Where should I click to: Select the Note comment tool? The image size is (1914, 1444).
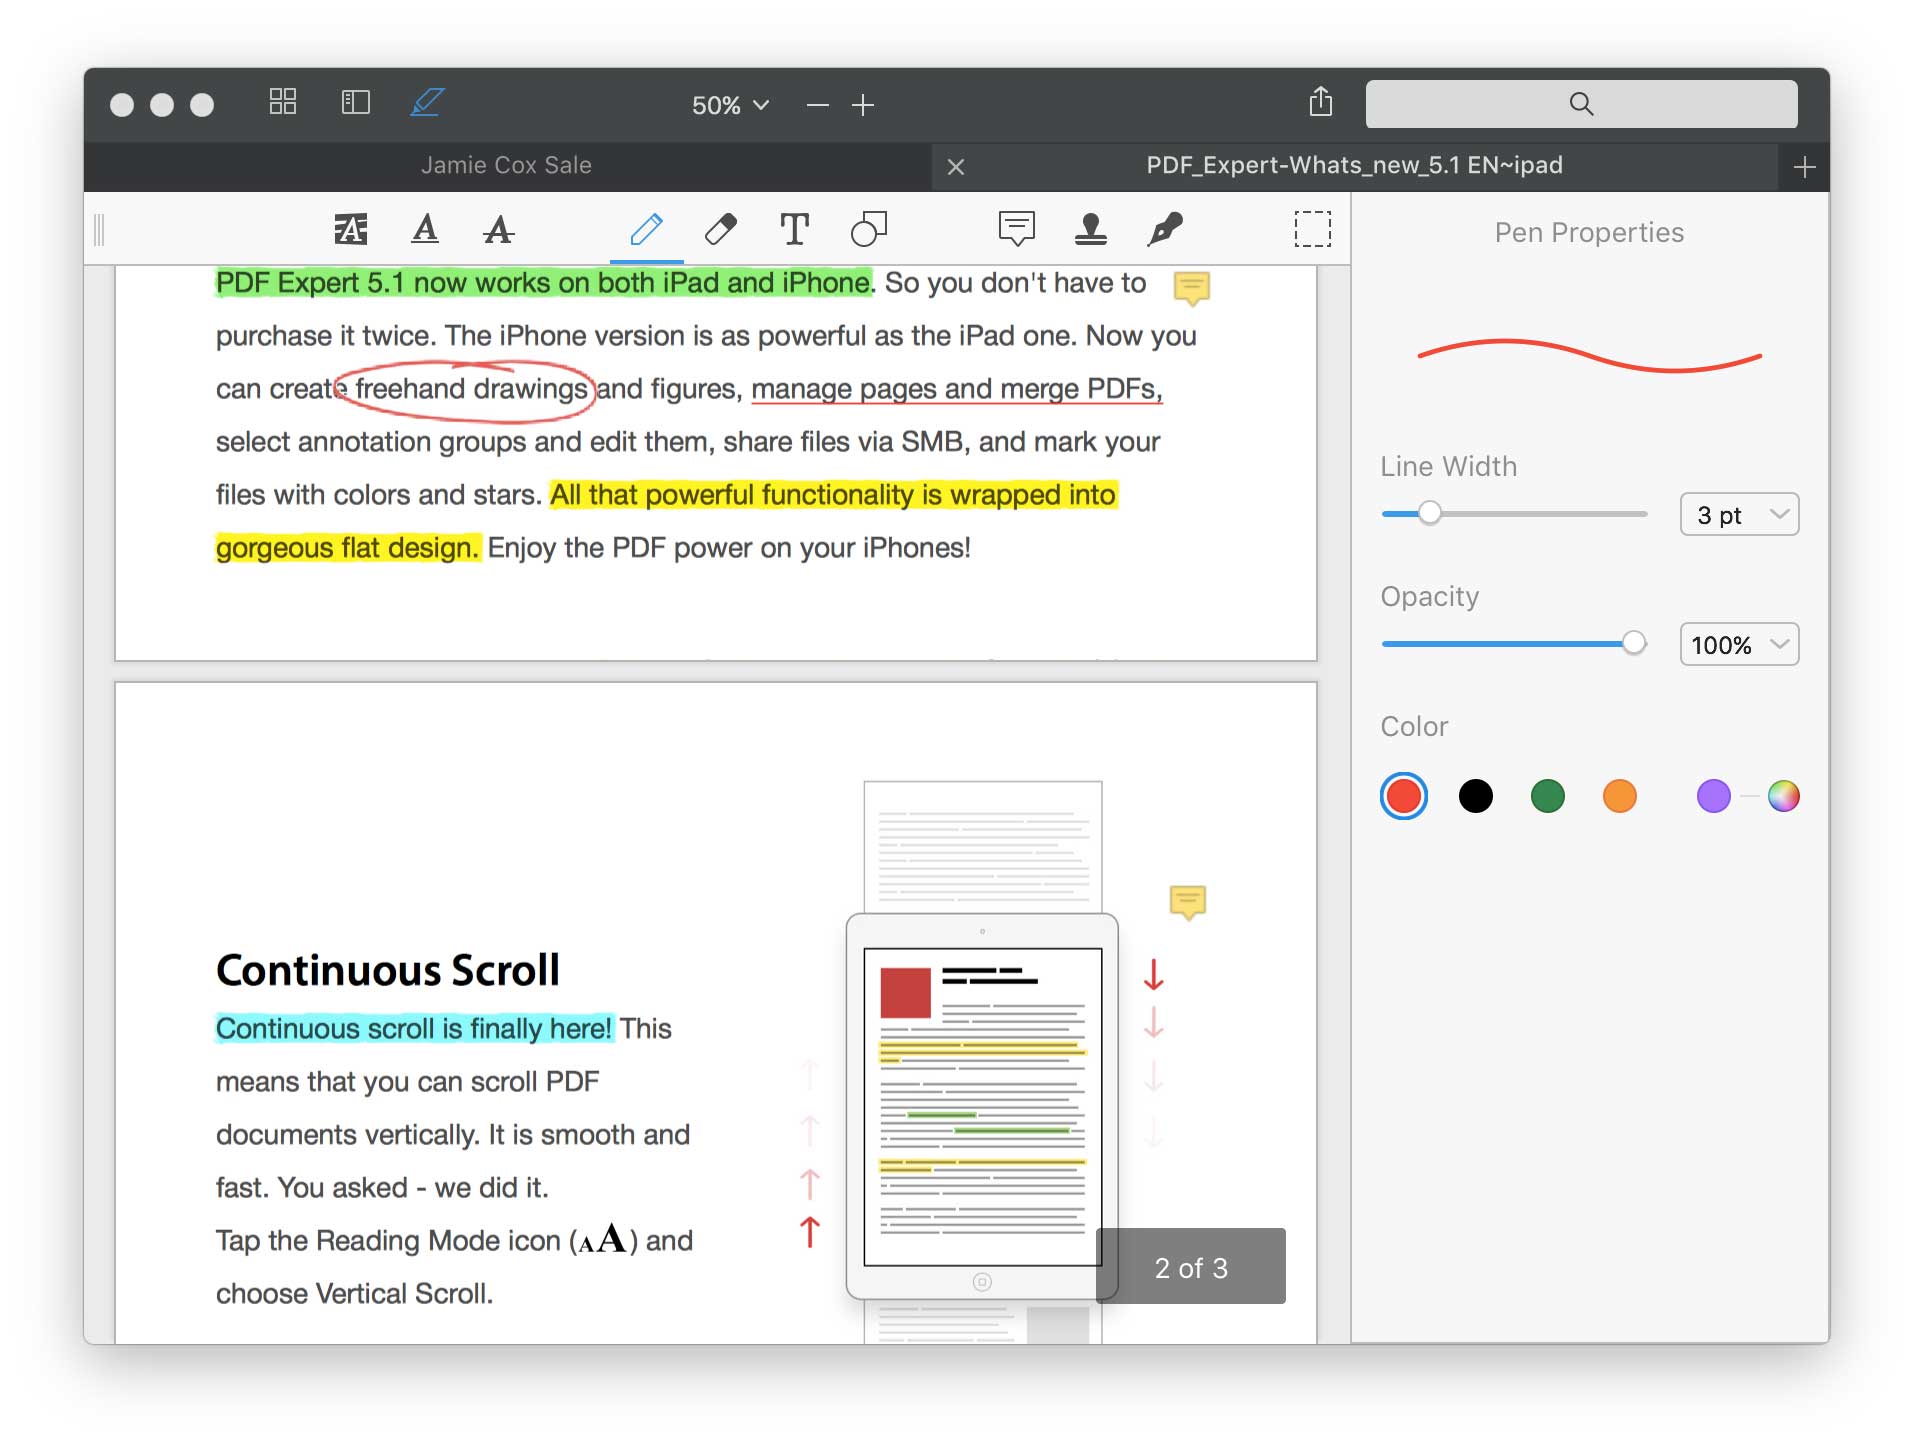(1016, 229)
